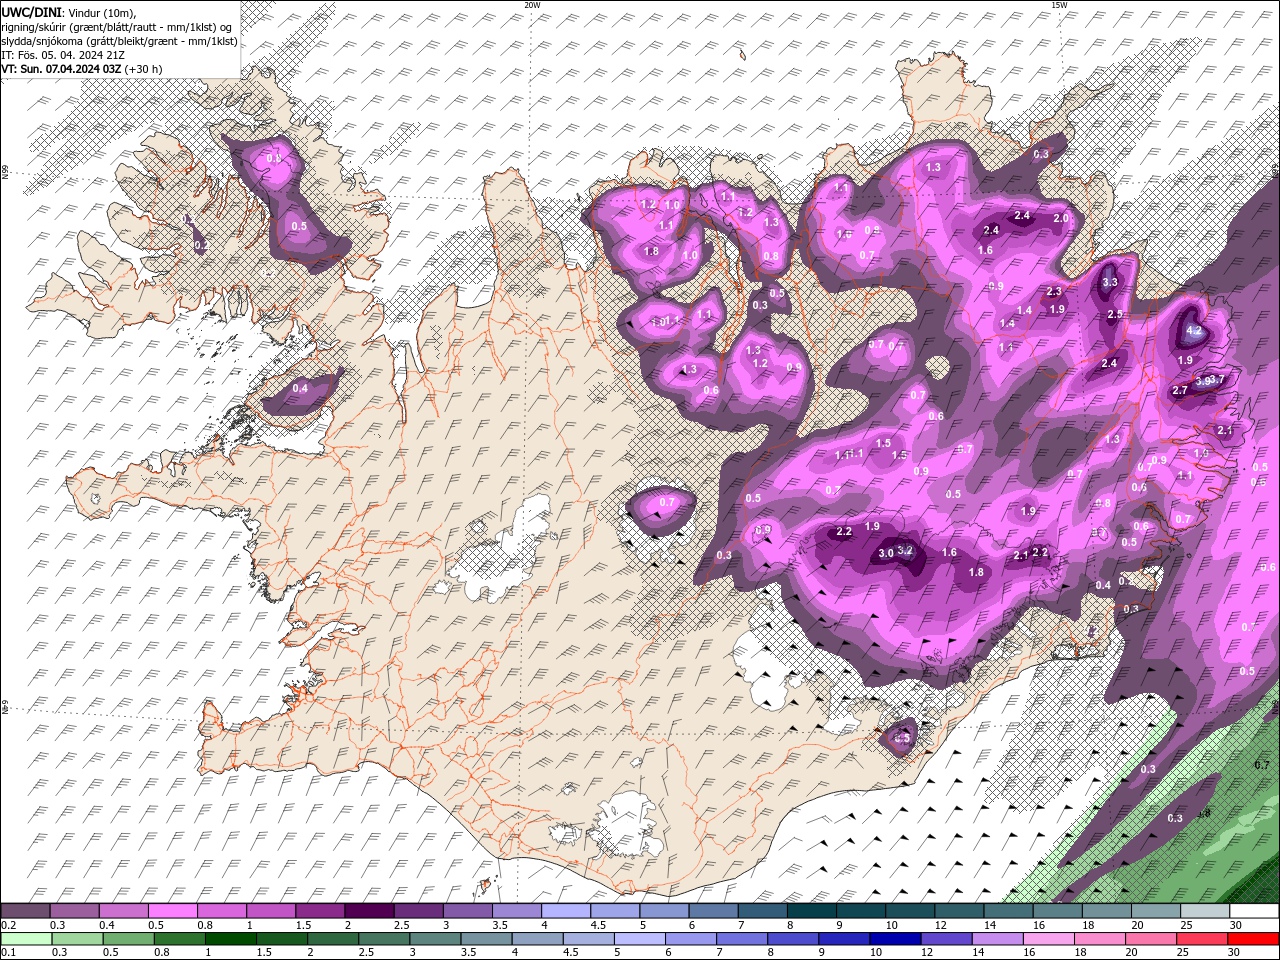The height and width of the screenshot is (960, 1280).
Task: Click the 0.4 value in the western snow patch
Action: point(300,388)
